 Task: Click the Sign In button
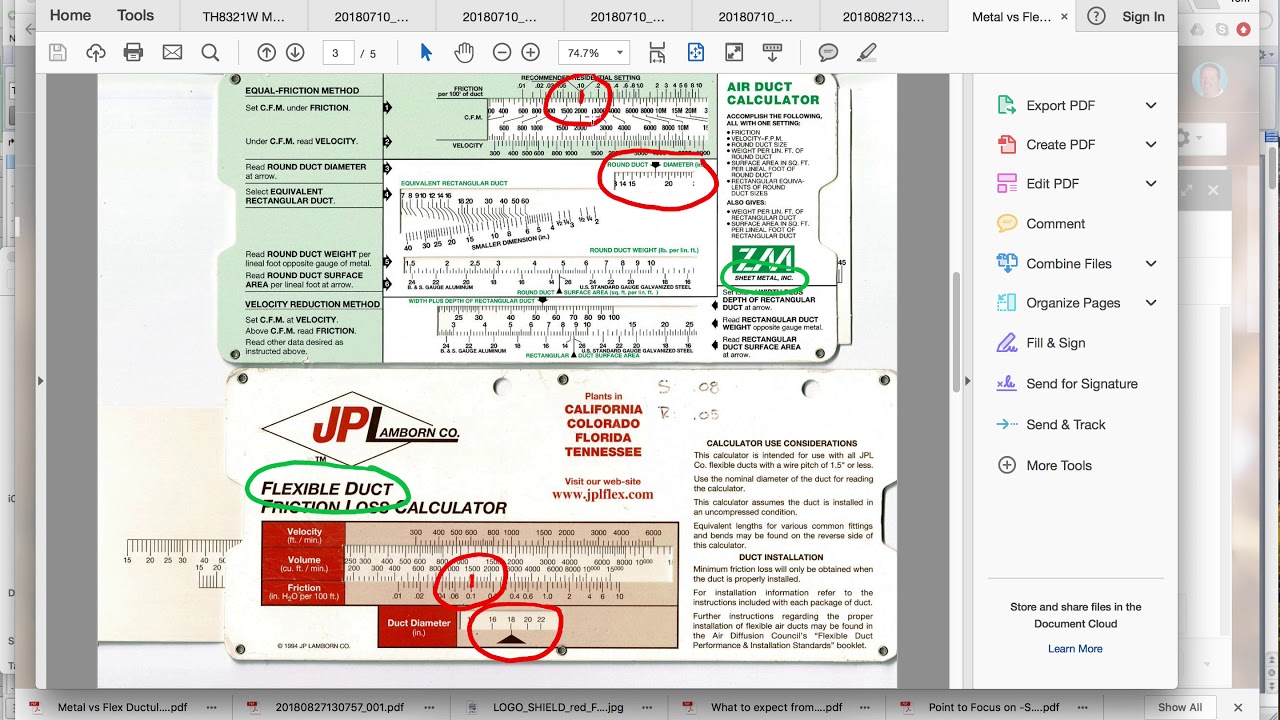pyautogui.click(x=1143, y=16)
